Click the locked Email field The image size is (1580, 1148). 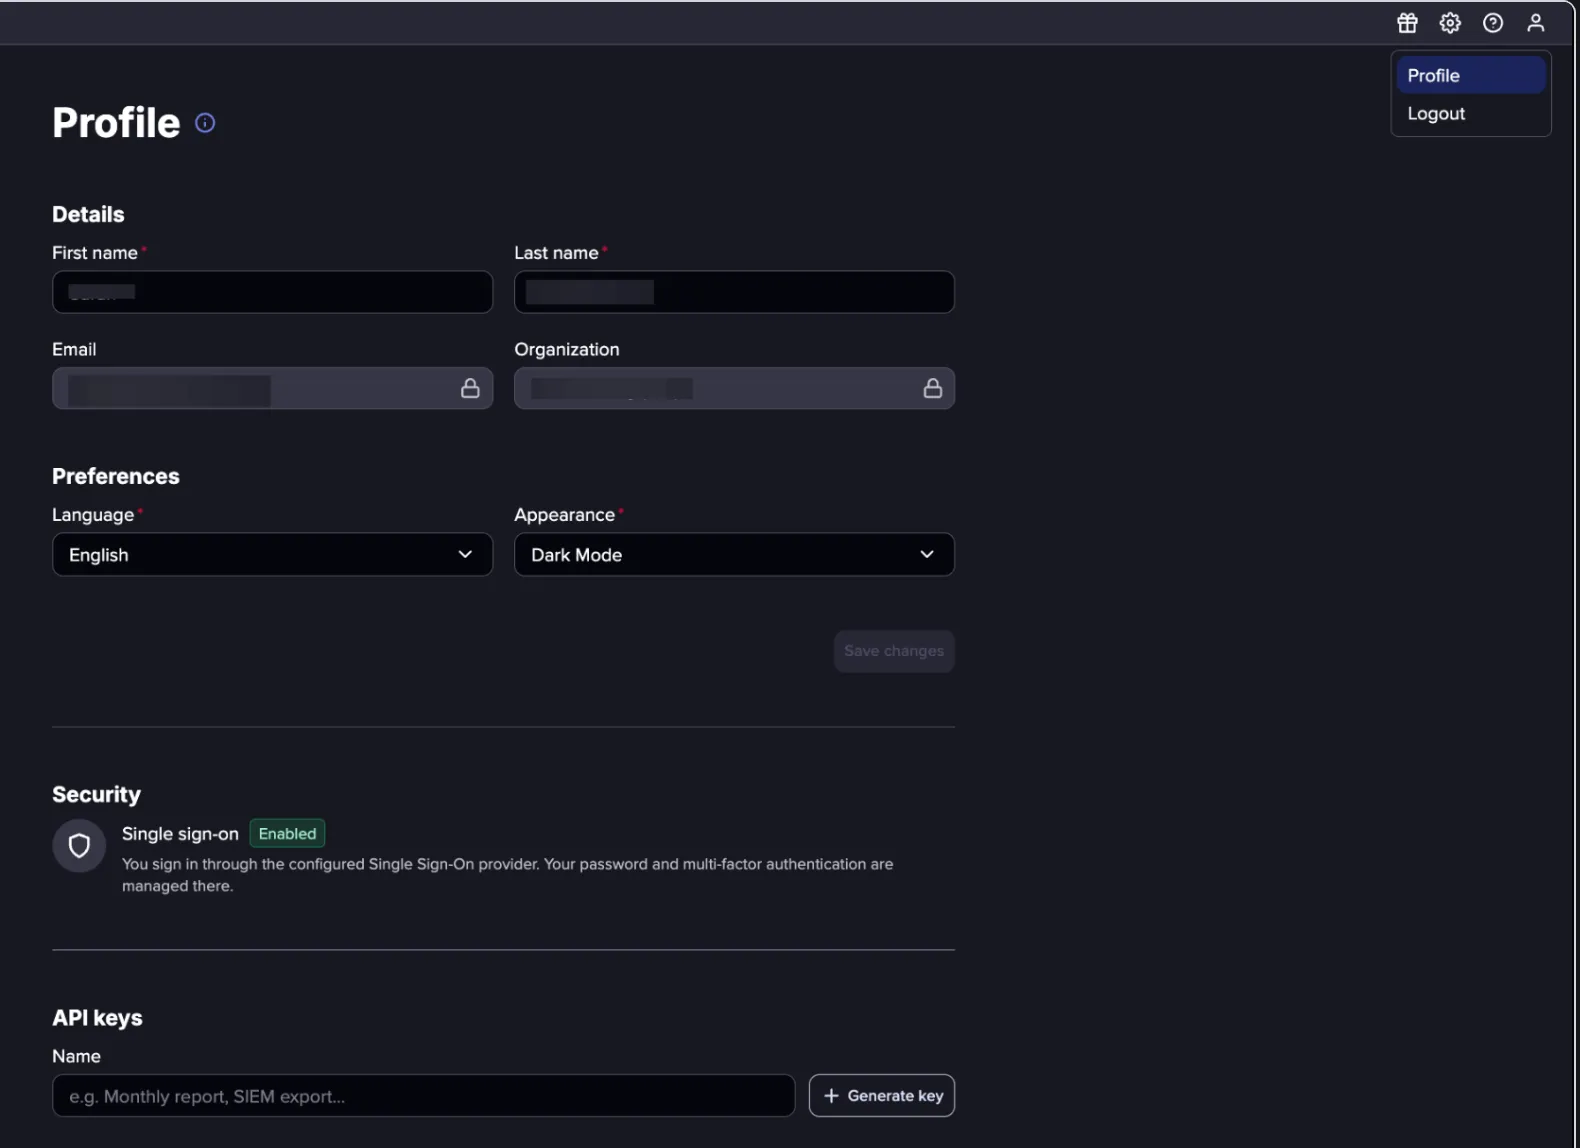pos(272,388)
